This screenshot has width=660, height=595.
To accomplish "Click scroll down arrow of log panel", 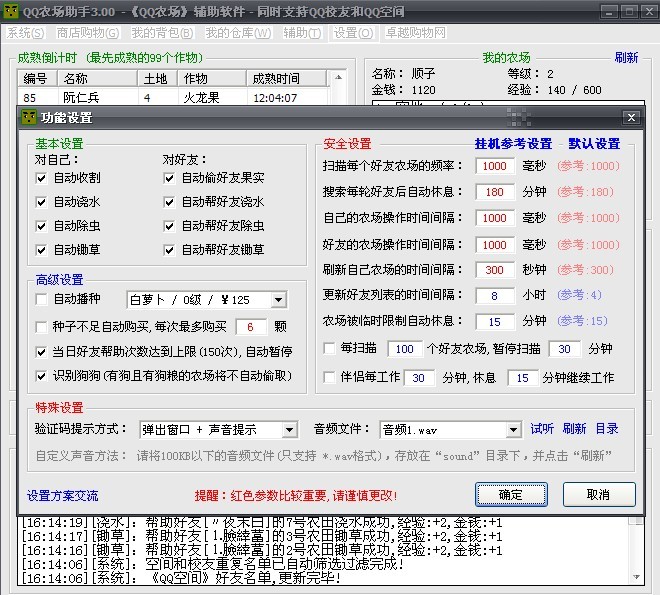I will 636,577.
